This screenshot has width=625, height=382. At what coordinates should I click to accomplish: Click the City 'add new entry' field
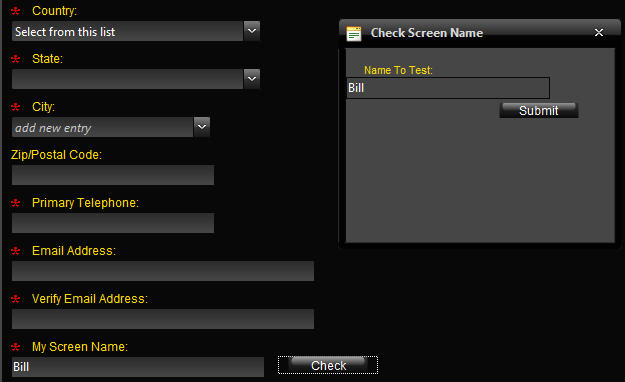(x=102, y=127)
